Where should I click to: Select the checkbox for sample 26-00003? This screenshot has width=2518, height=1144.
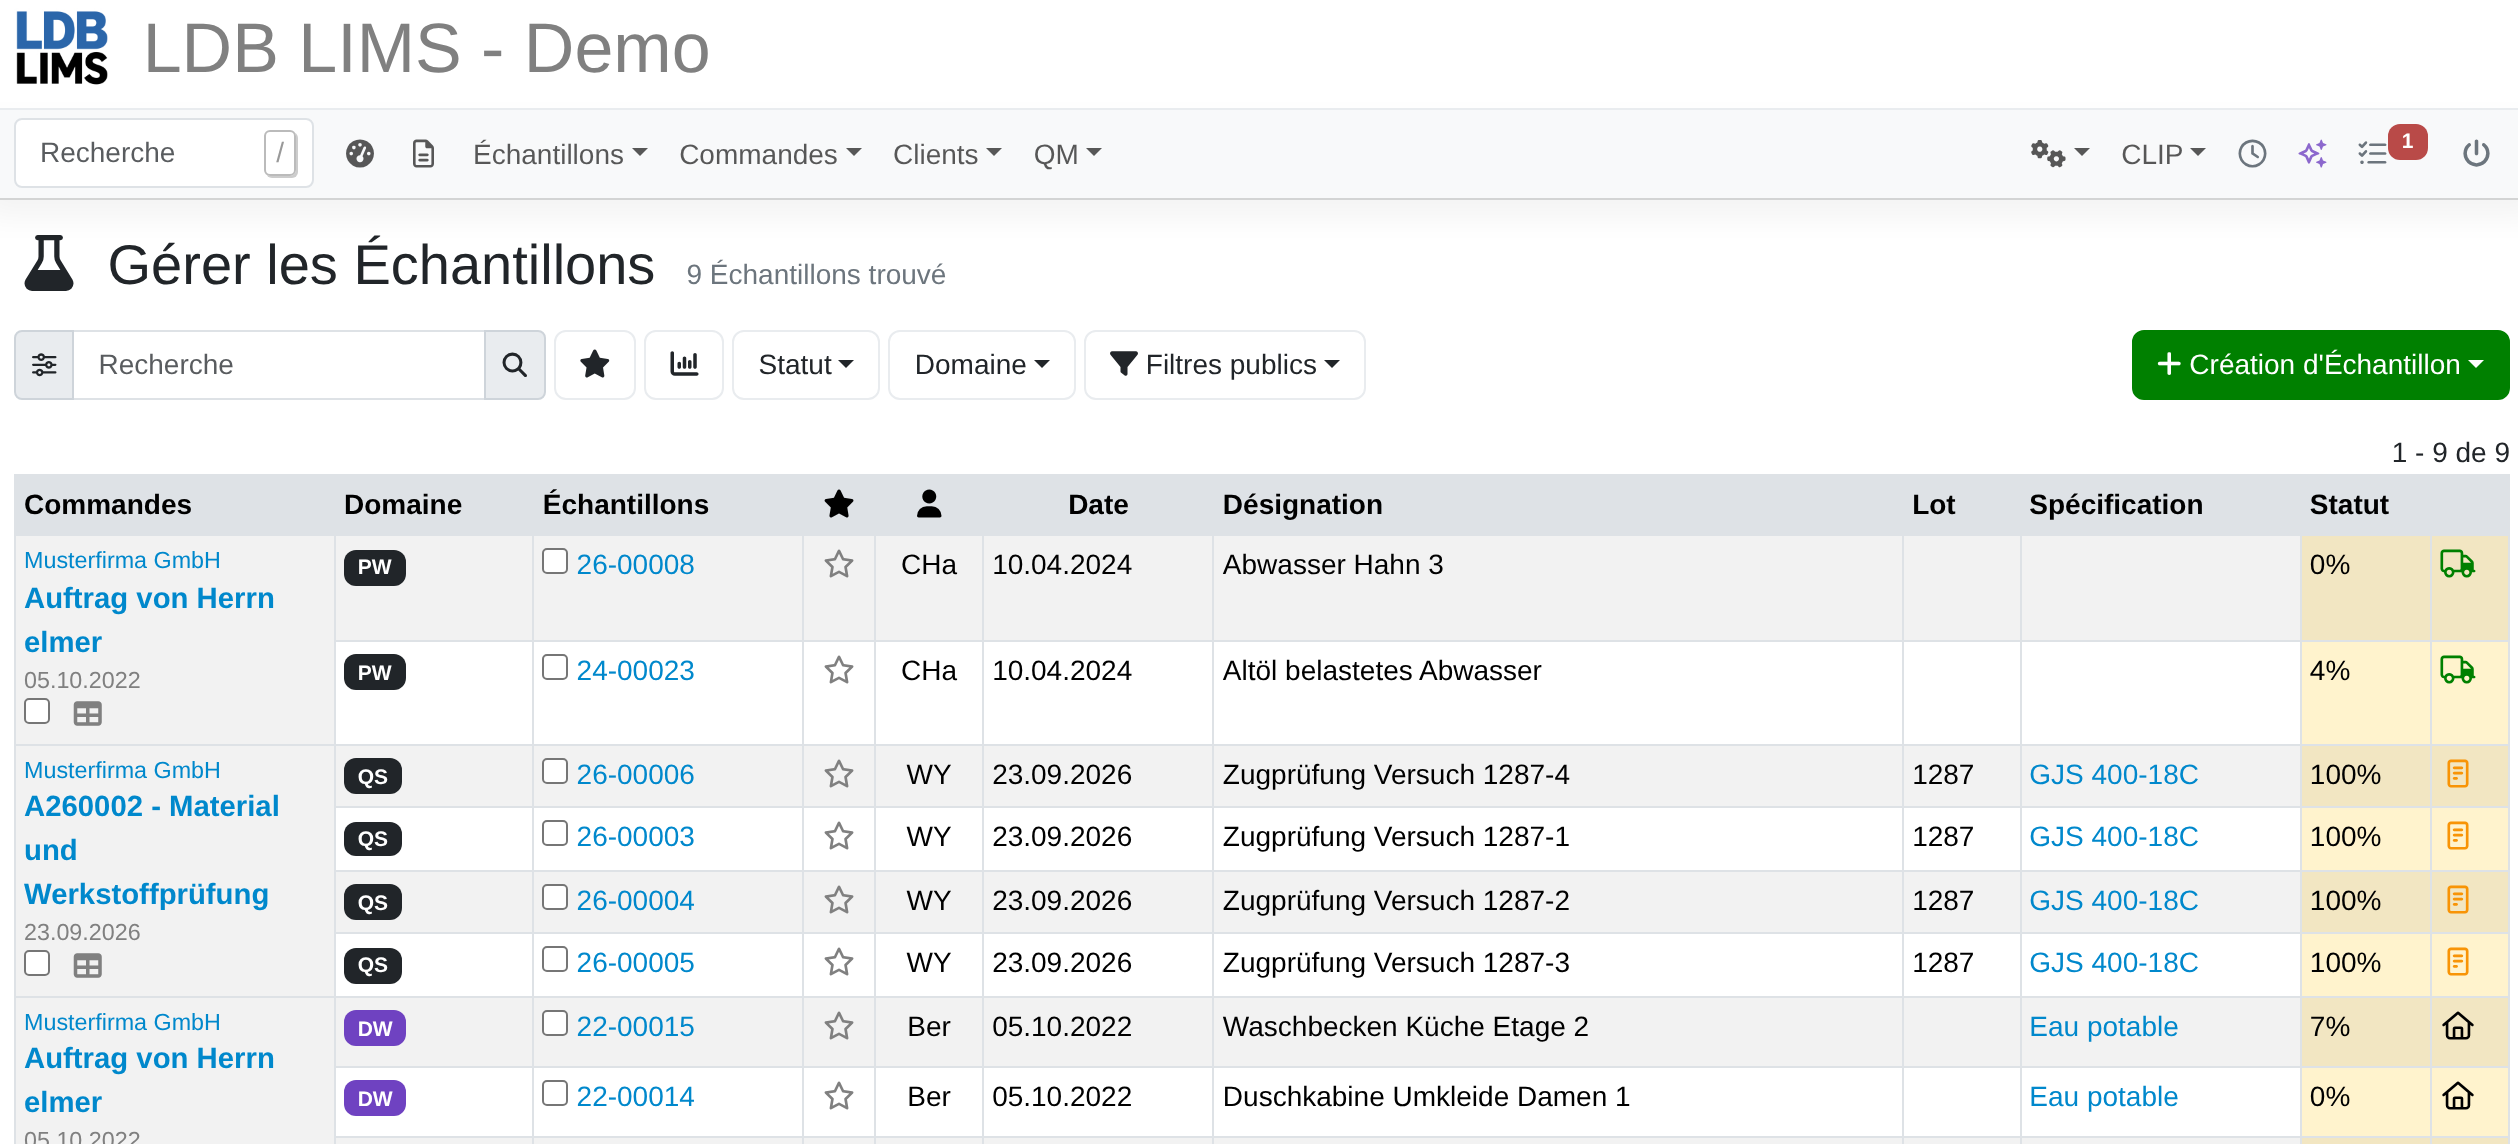pos(555,833)
